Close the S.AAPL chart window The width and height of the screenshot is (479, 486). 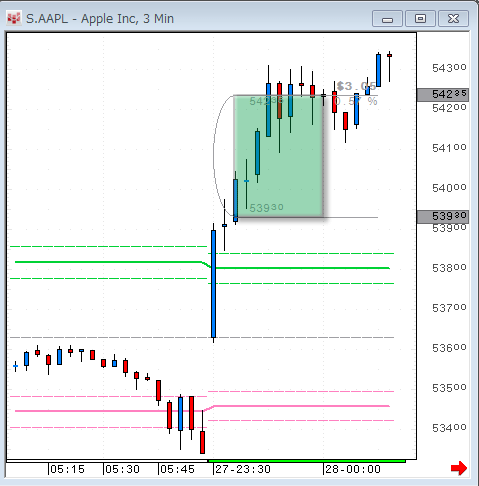pyautogui.click(x=453, y=19)
